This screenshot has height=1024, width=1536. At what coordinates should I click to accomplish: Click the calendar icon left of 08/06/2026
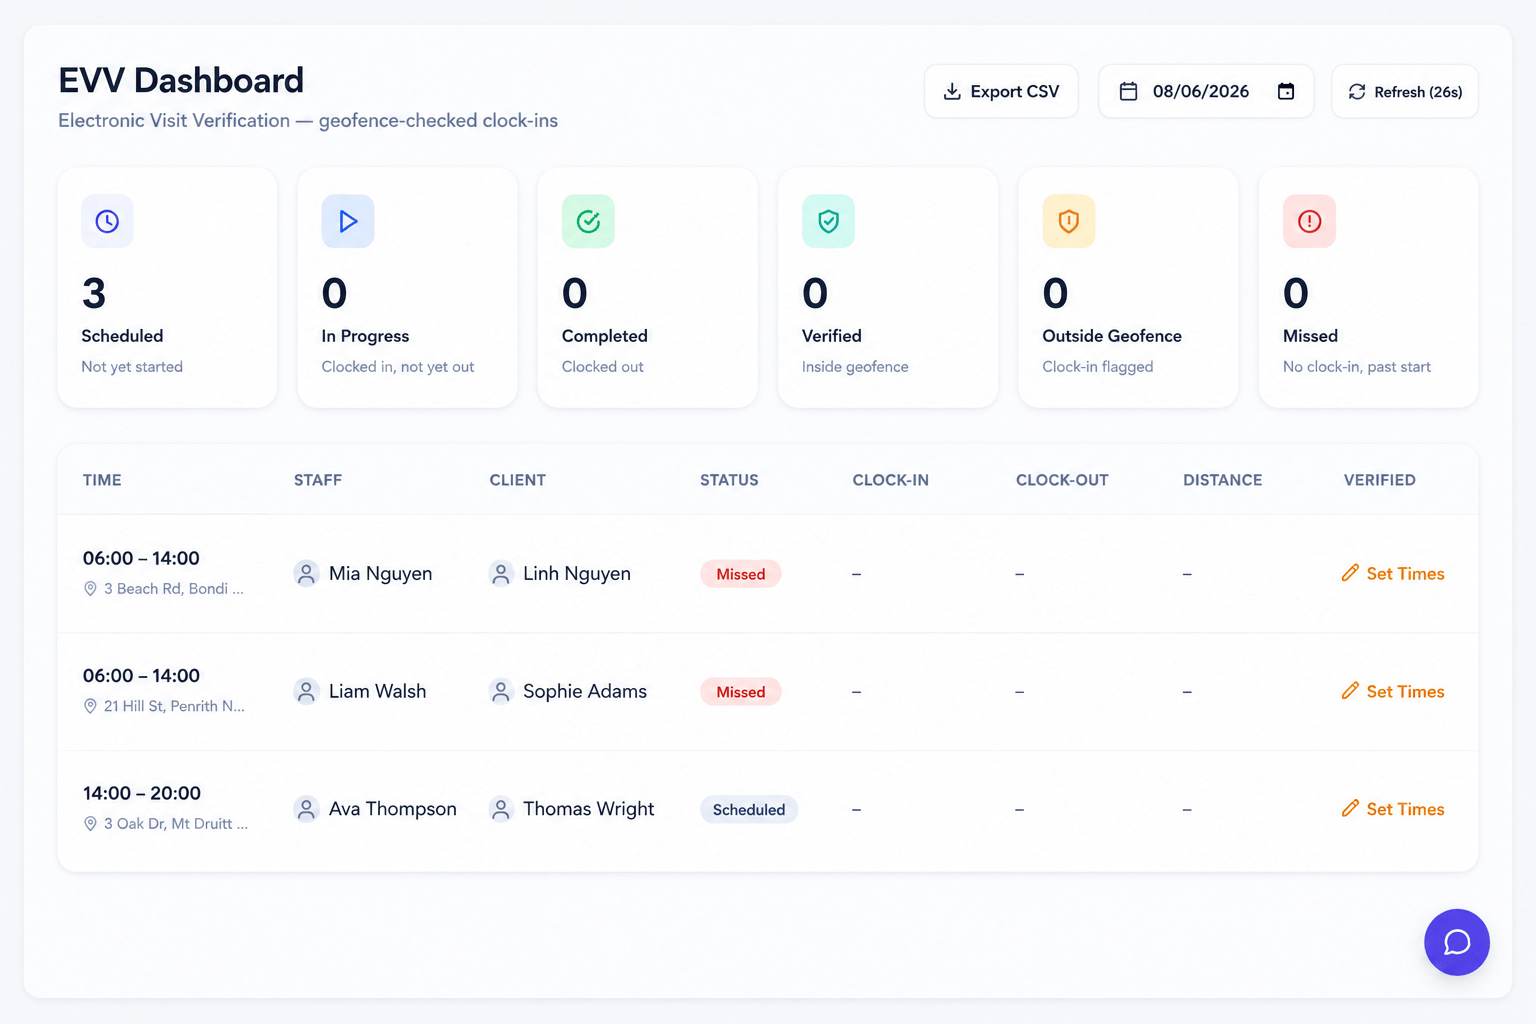point(1128,91)
